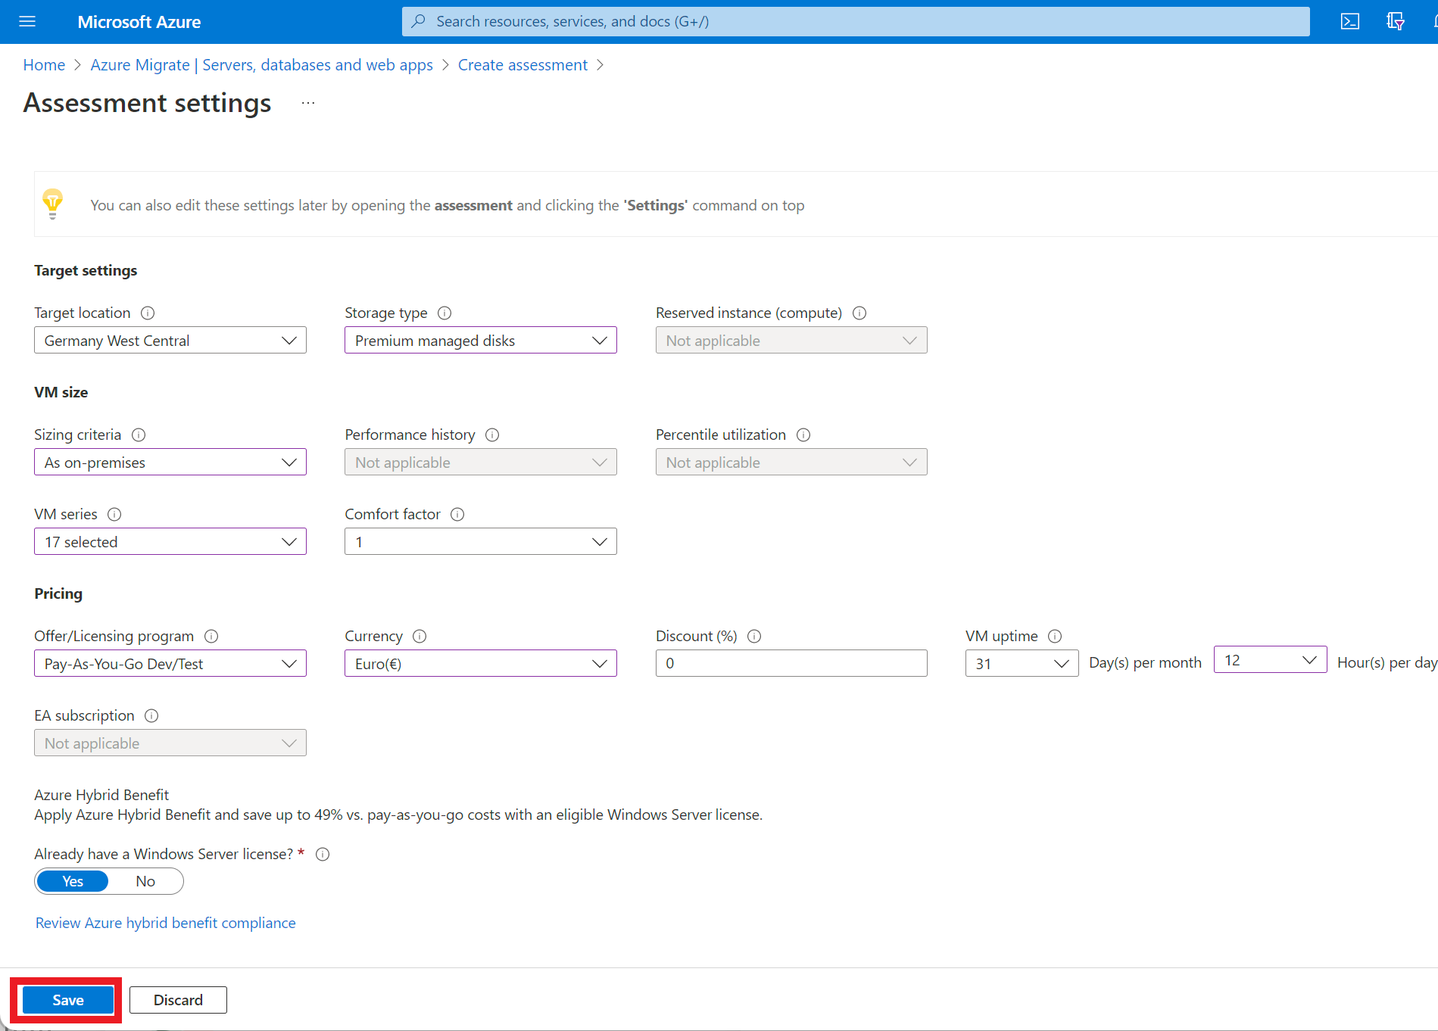This screenshot has height=1031, width=1438.
Task: Open Azure Migrate Servers breadcrumb link
Action: coord(262,65)
